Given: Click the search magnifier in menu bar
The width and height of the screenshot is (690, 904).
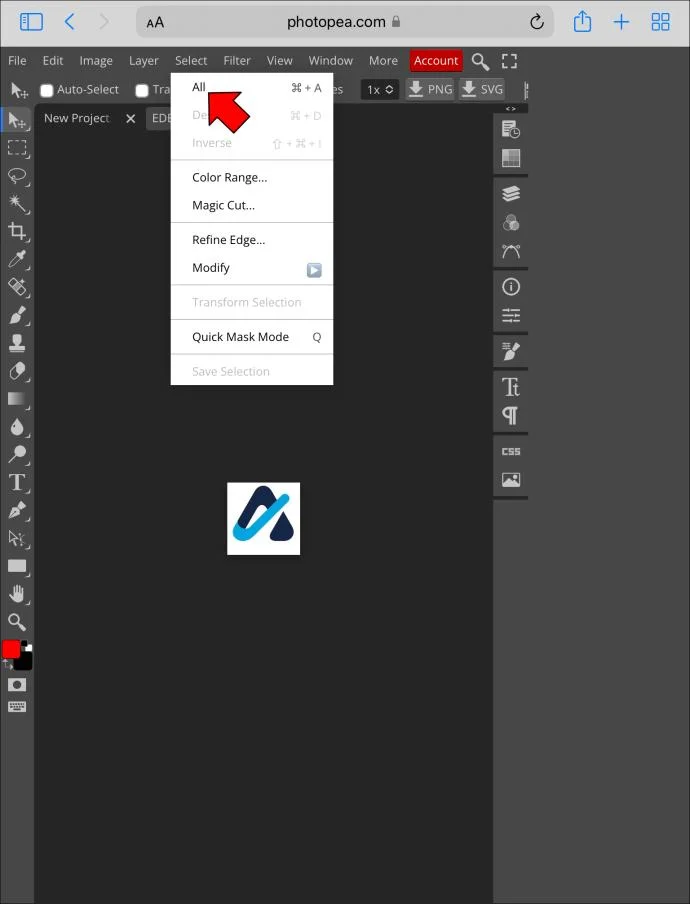Looking at the screenshot, I should click(480, 61).
